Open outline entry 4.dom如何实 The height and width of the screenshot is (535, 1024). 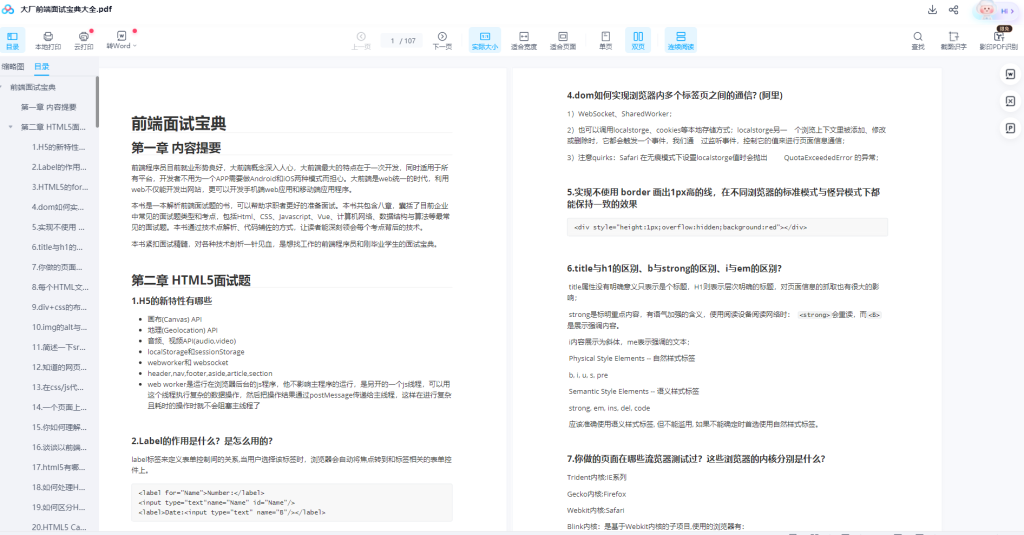pos(57,207)
